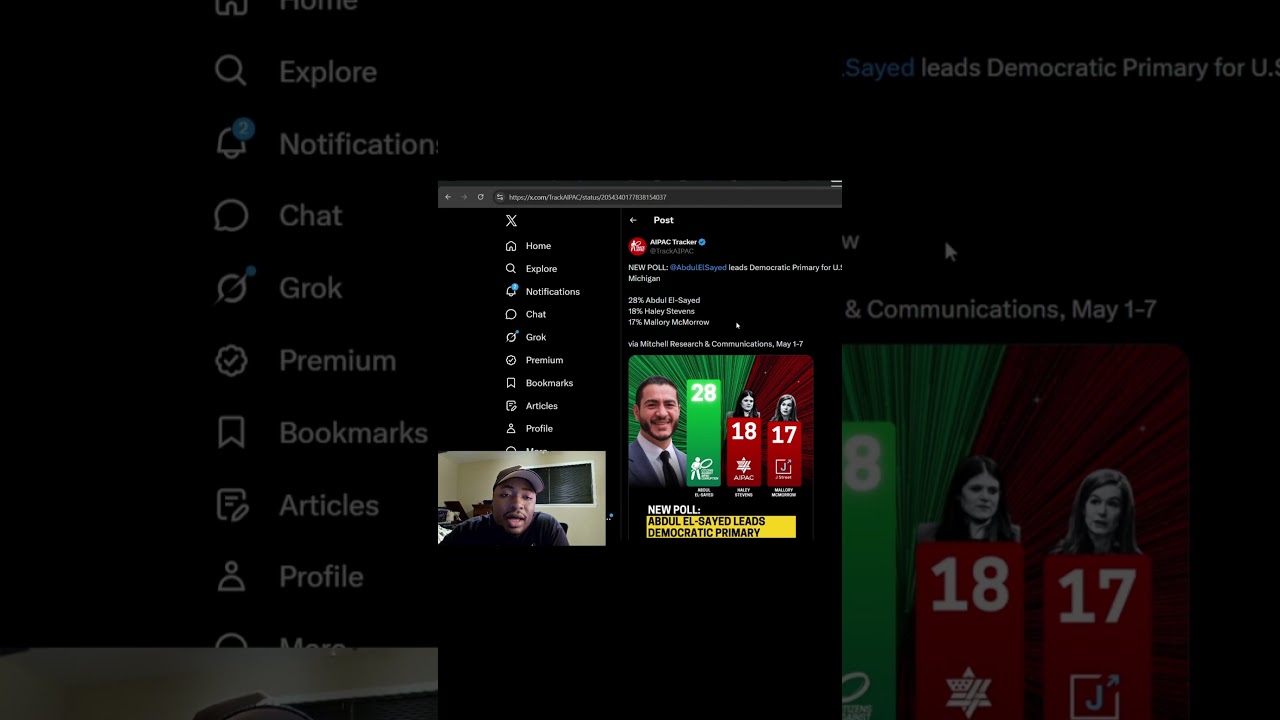The width and height of the screenshot is (1280, 720).
Task: Go back using the browser back arrow
Action: (448, 197)
